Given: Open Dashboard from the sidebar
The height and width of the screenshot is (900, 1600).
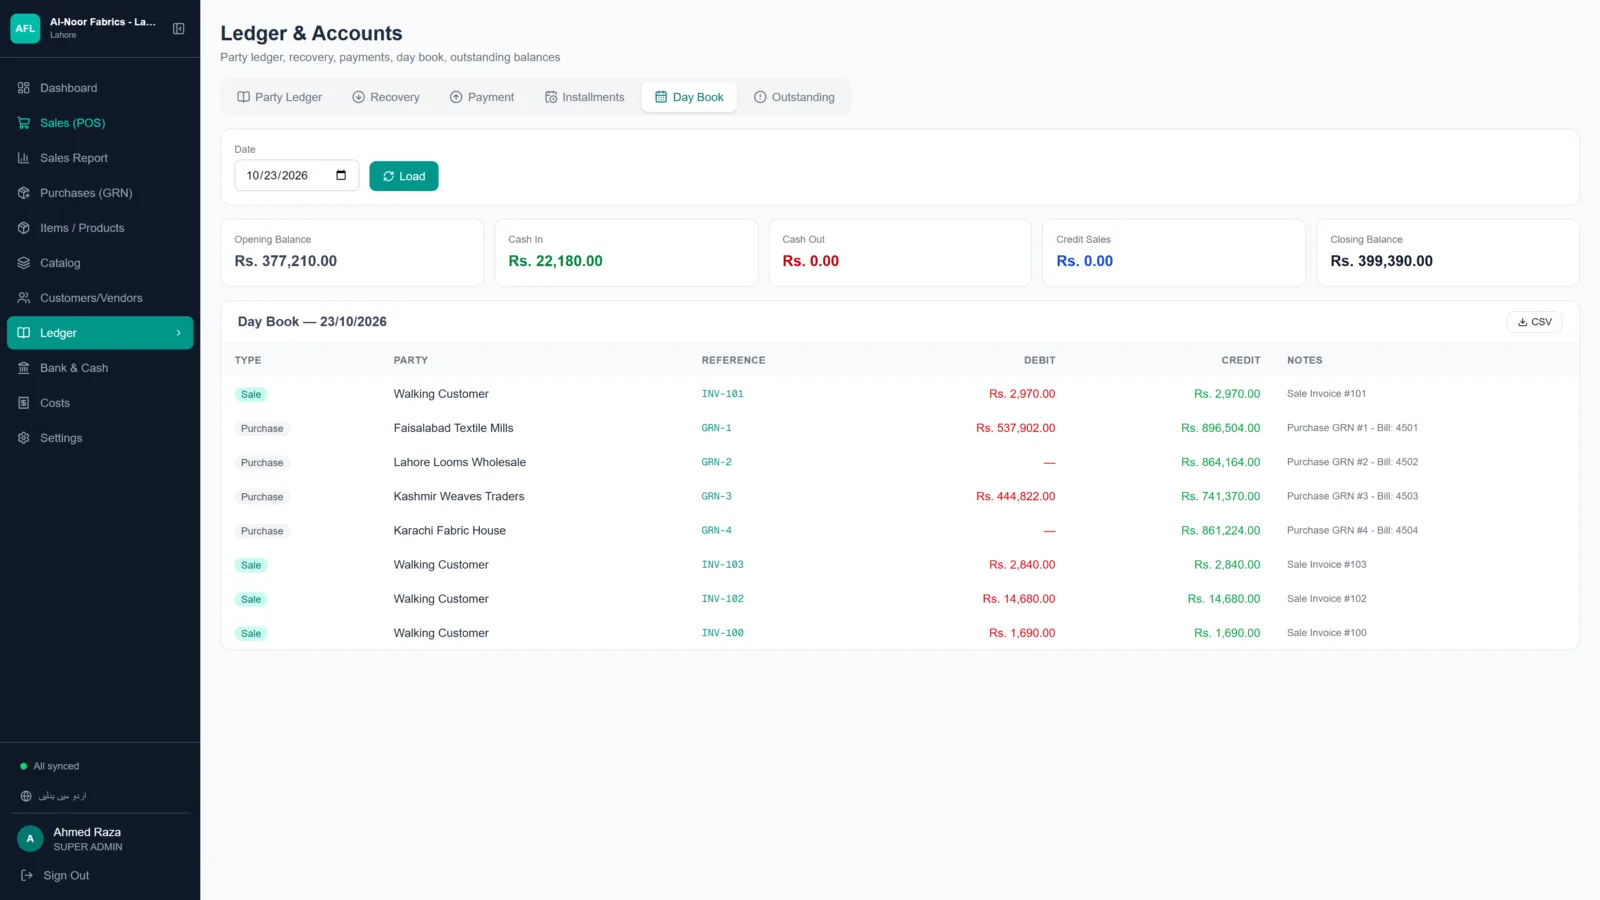Looking at the screenshot, I should 100,88.
